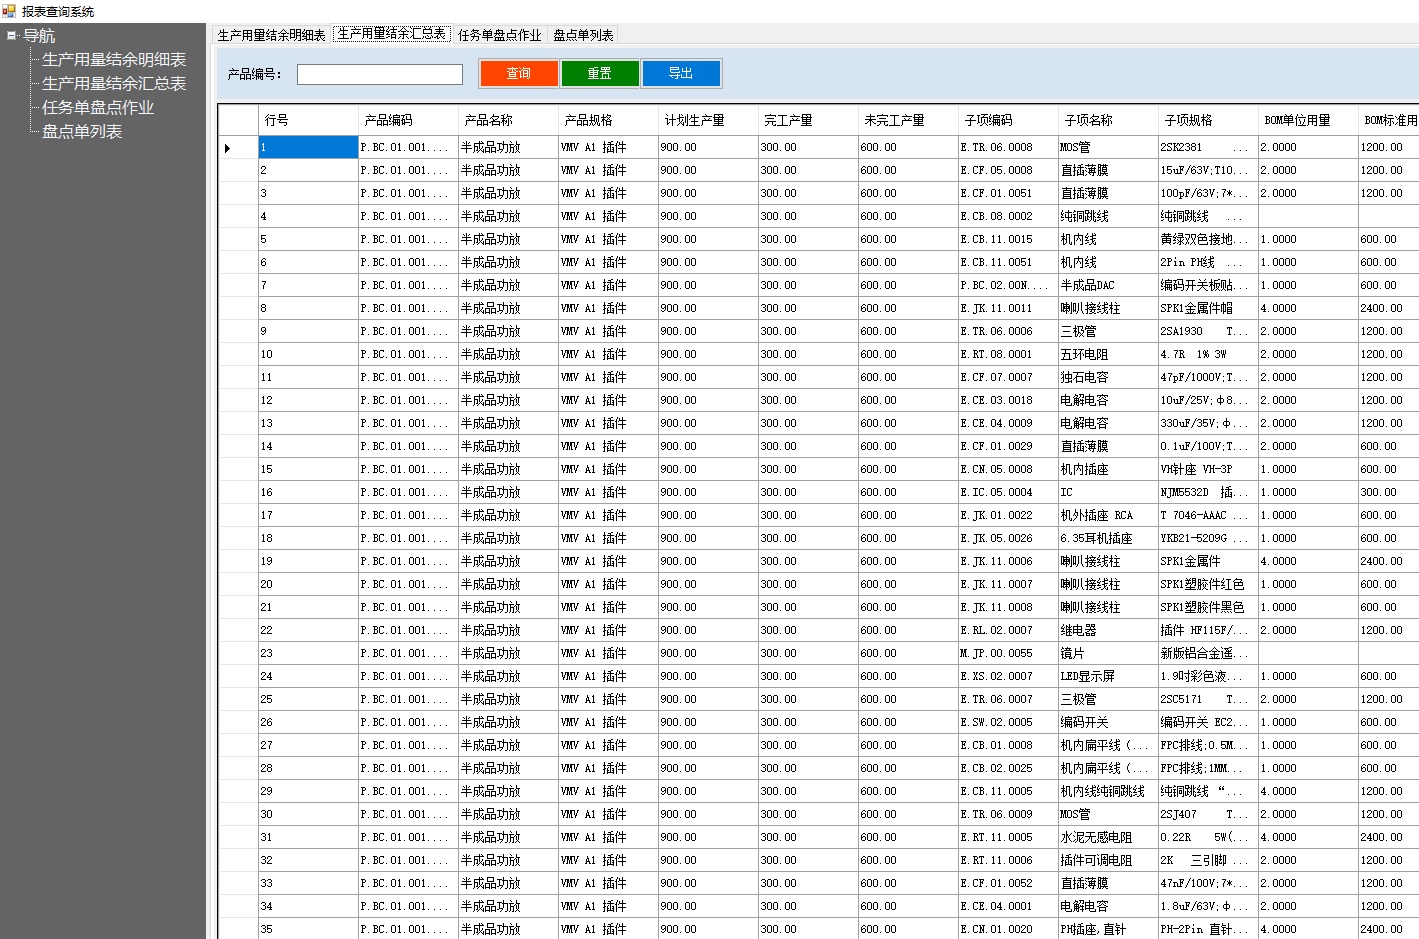Sort by the BOM单位用量 column header
The width and height of the screenshot is (1419, 939).
point(1308,120)
